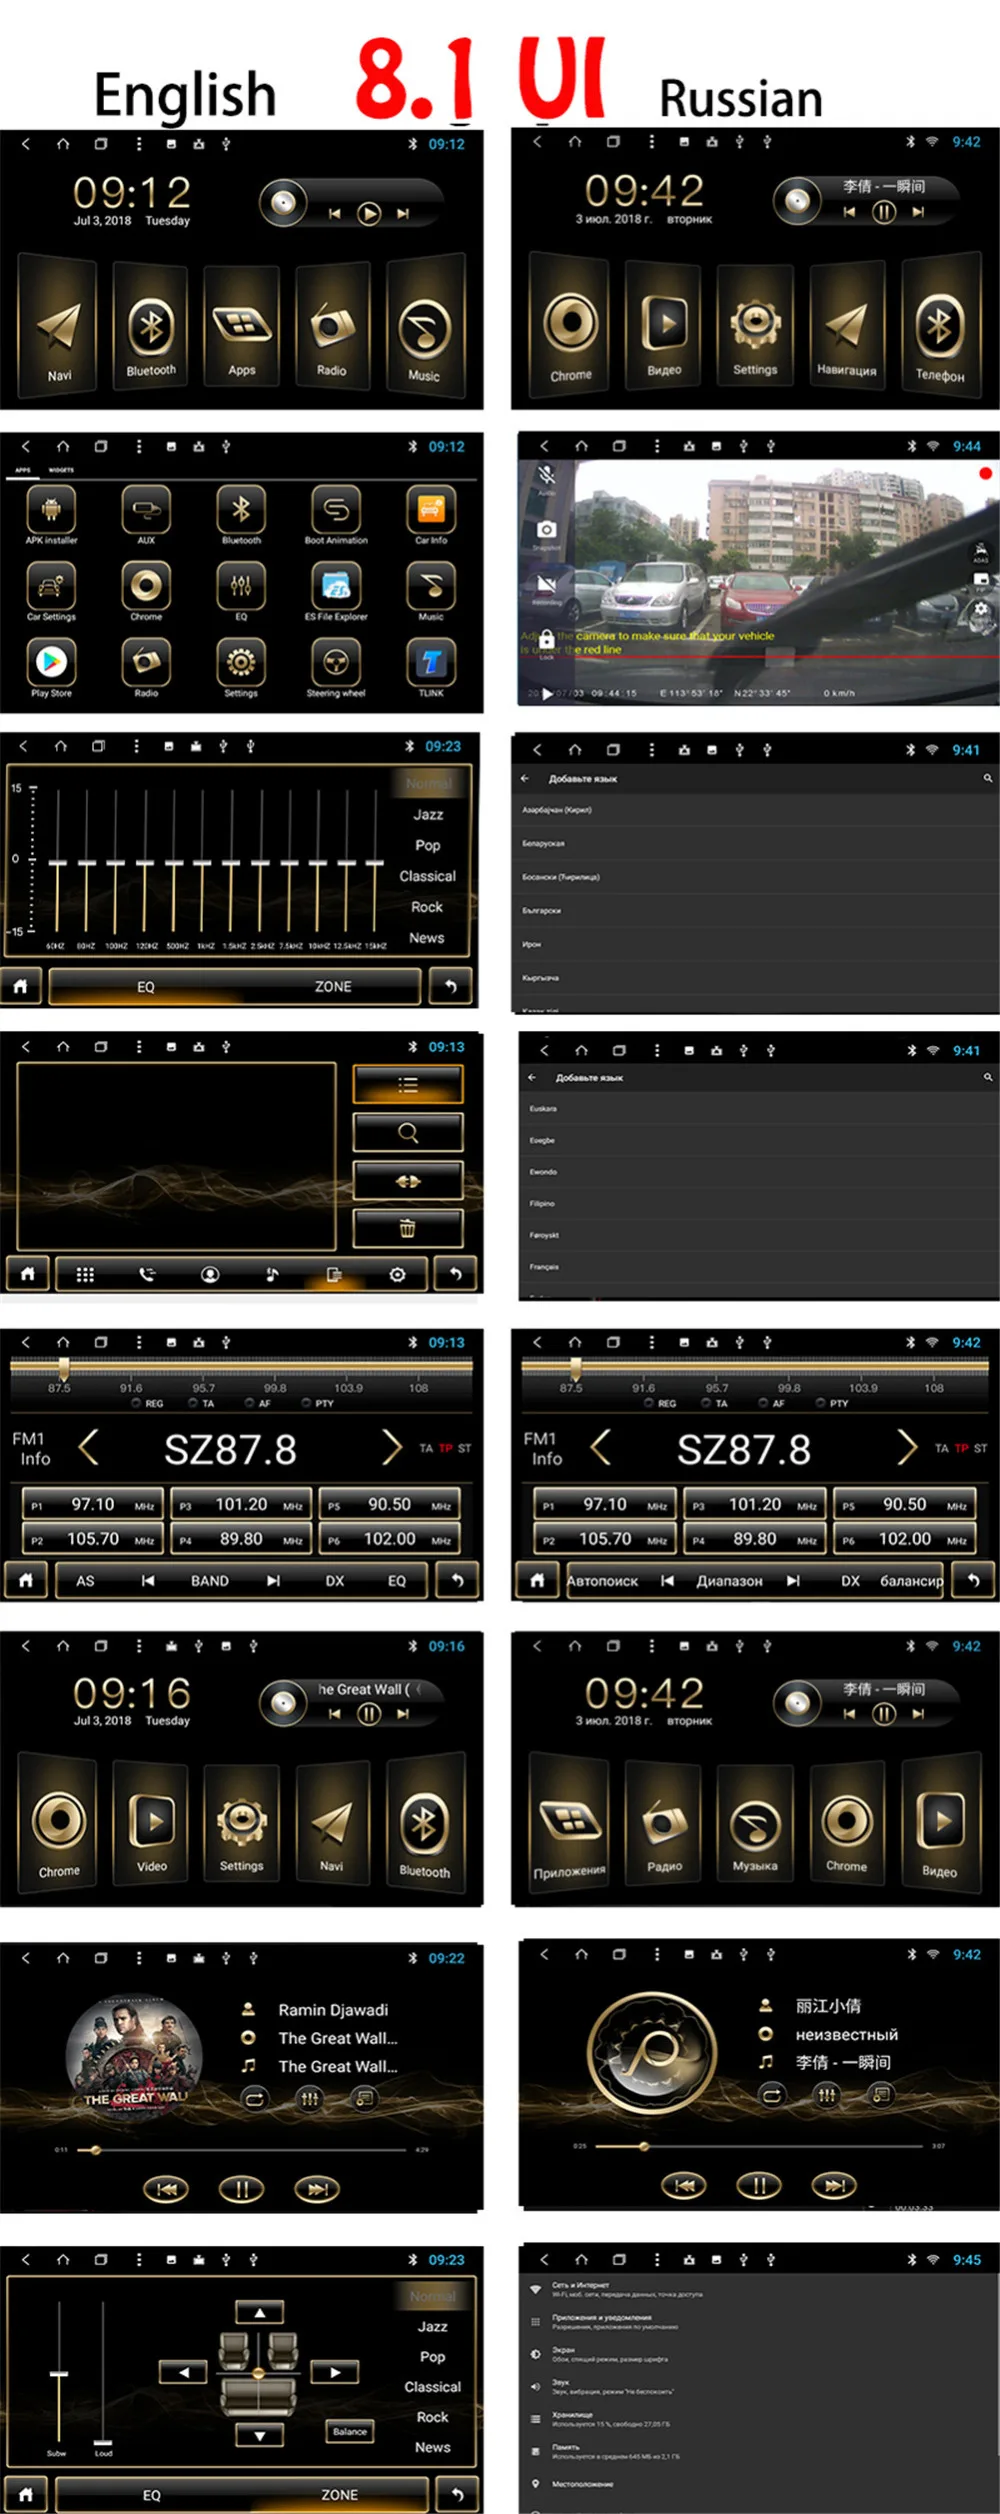Toggle PTY option in English radio screen

(318, 1403)
